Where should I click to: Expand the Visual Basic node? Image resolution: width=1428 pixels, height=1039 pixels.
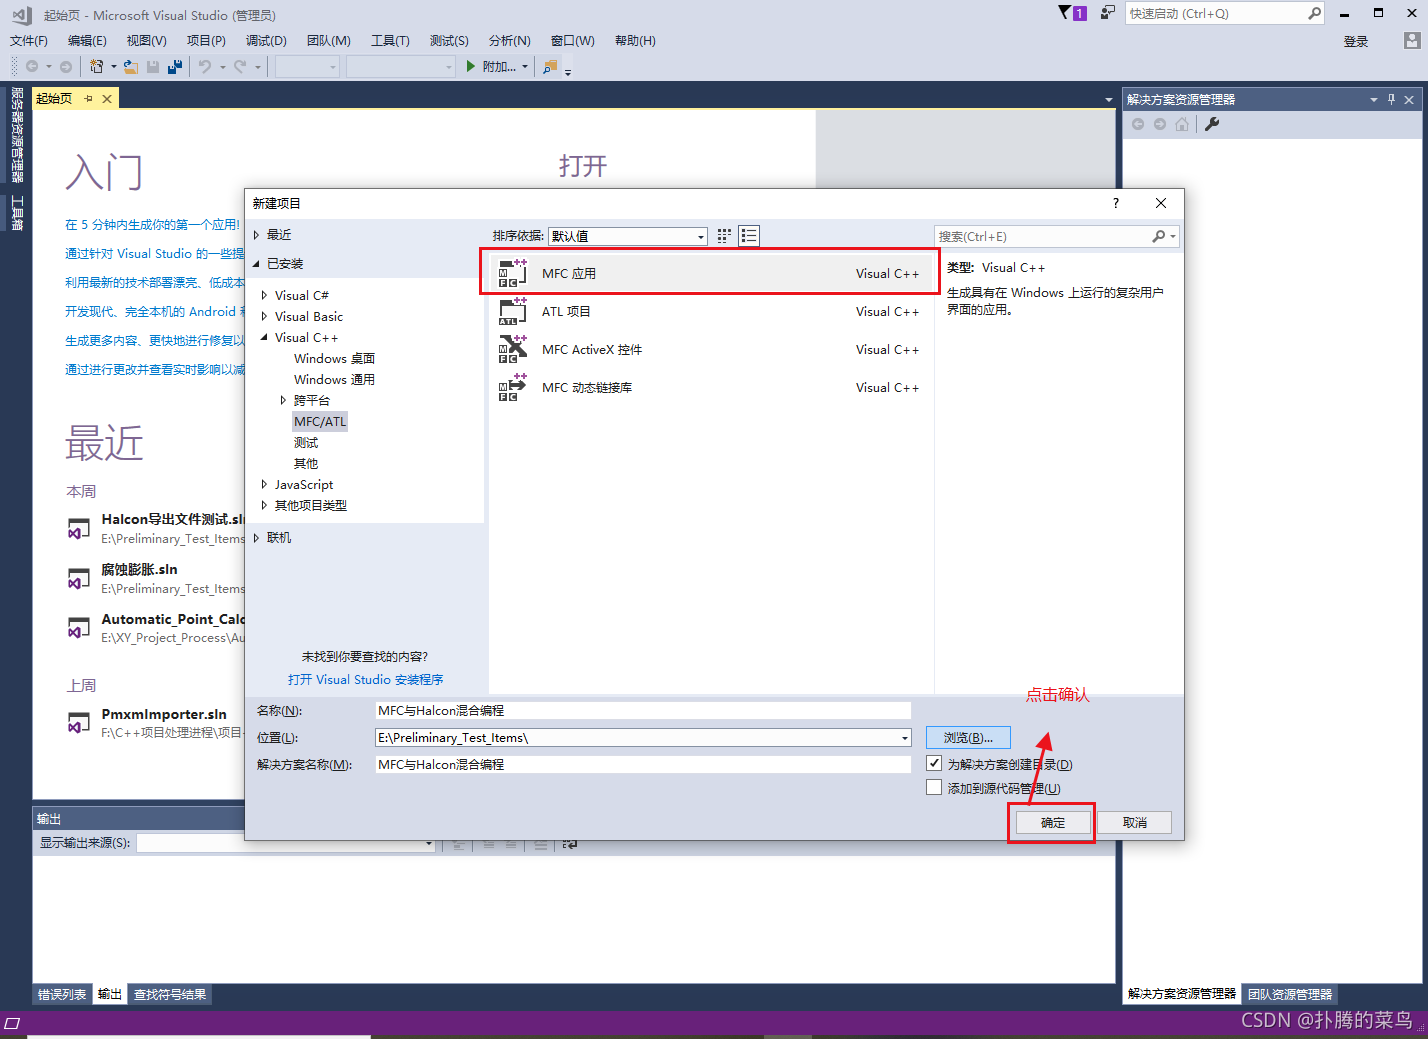click(x=264, y=316)
